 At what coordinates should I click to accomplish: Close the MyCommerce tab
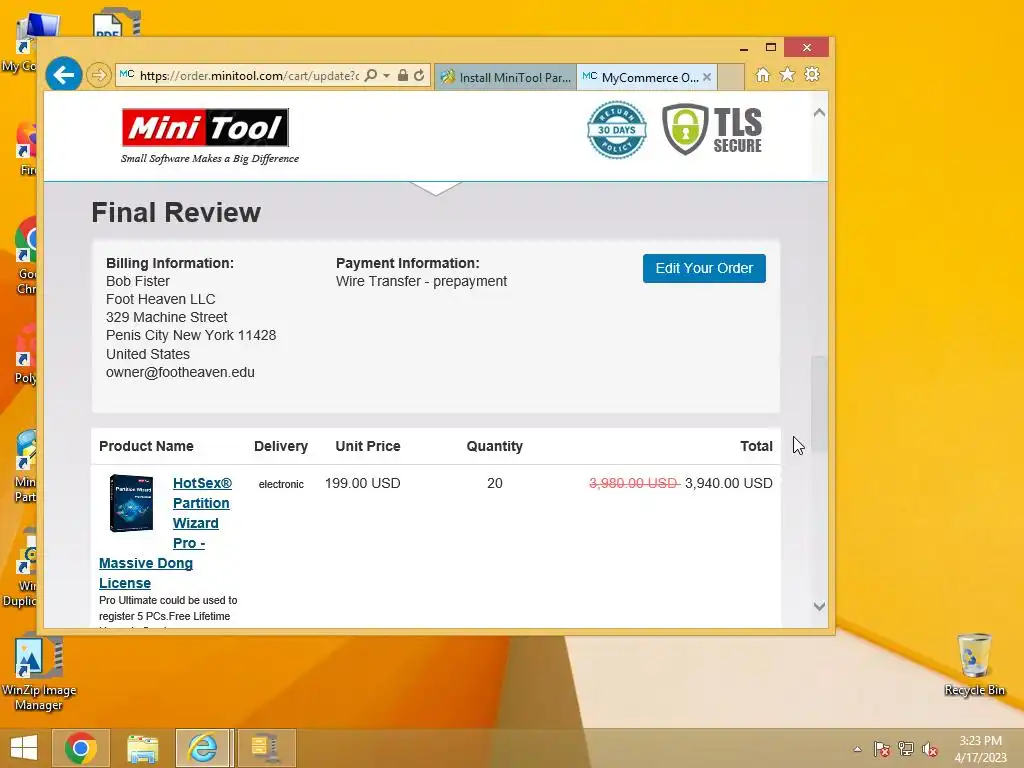(x=707, y=77)
